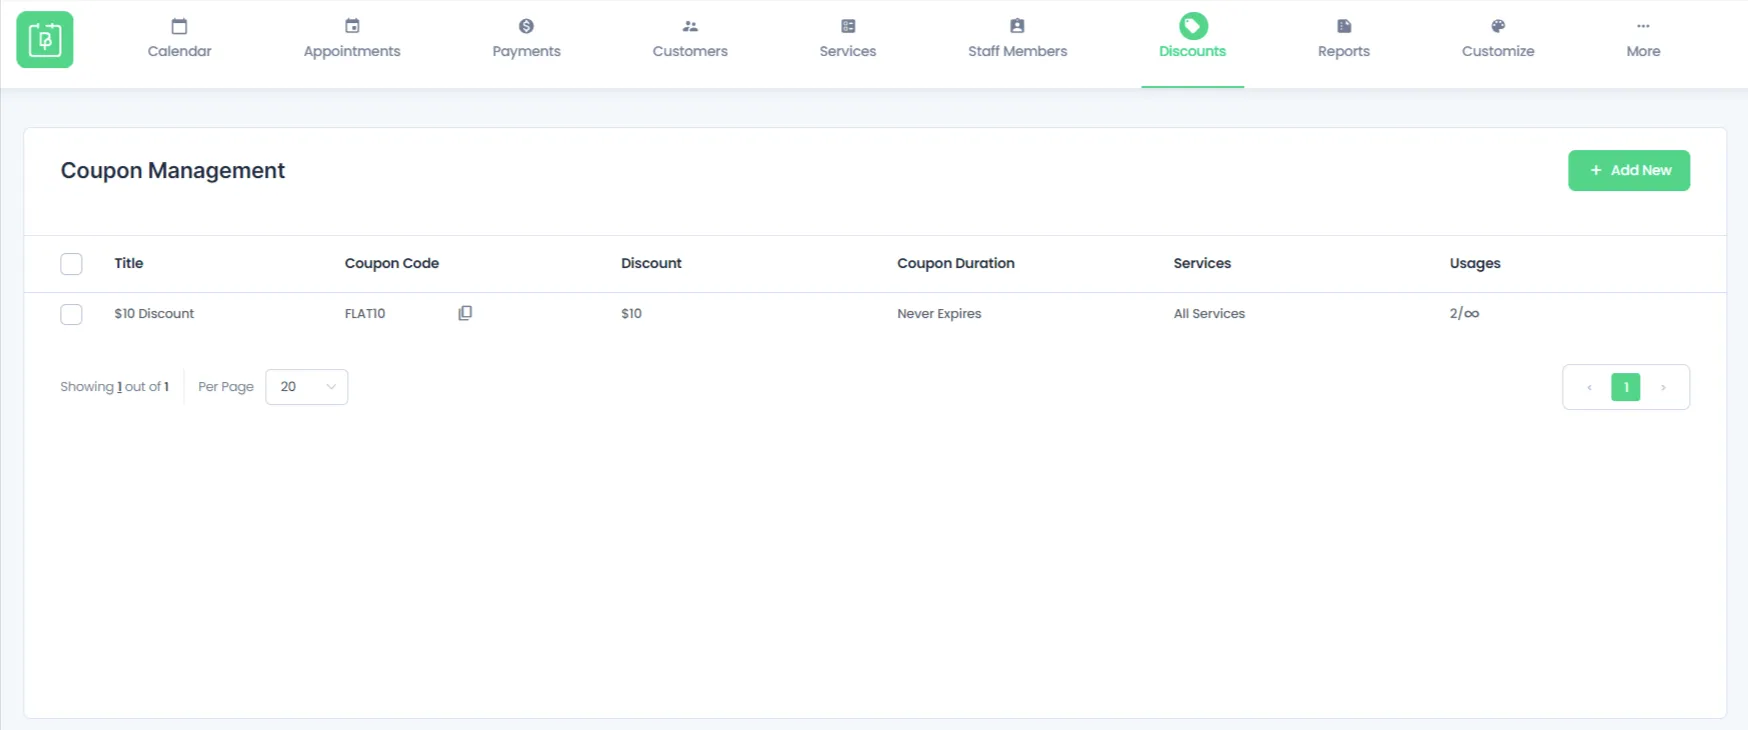The width and height of the screenshot is (1748, 730).
Task: Open the Payments tab
Action: (x=526, y=51)
